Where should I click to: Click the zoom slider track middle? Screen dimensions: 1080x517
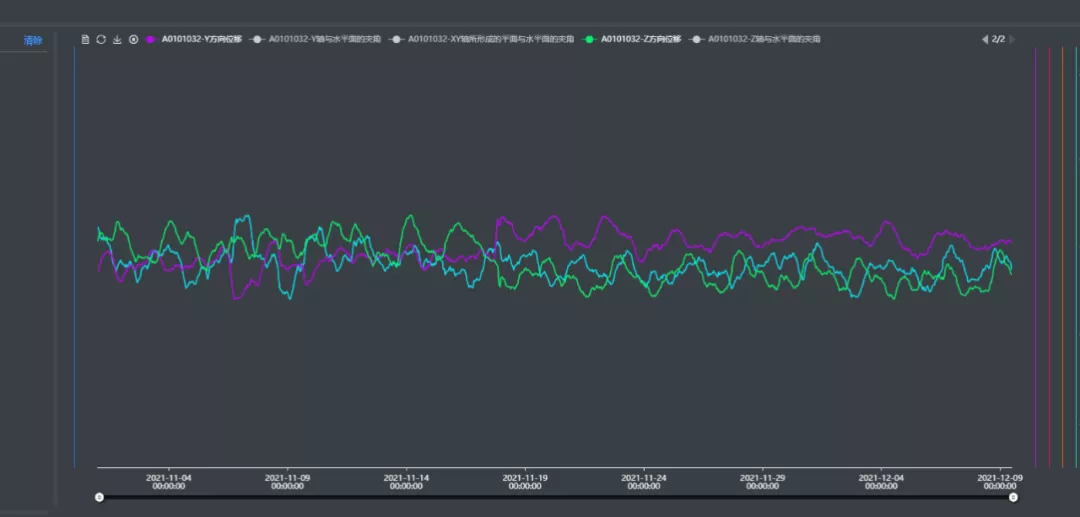pos(555,496)
